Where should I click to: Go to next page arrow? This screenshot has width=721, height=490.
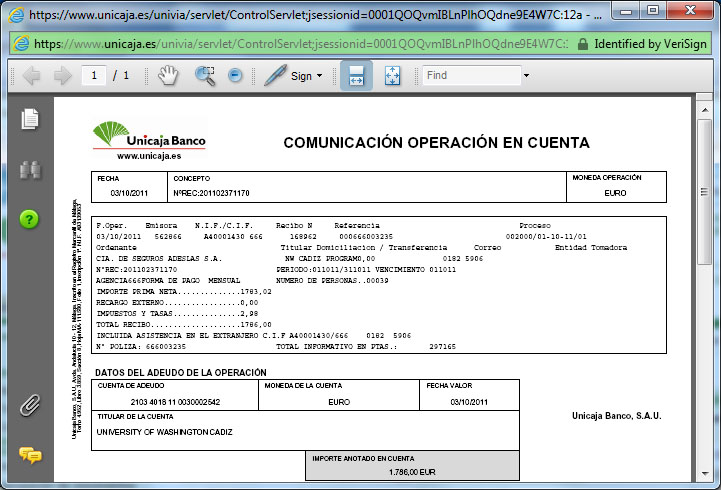(x=63, y=75)
